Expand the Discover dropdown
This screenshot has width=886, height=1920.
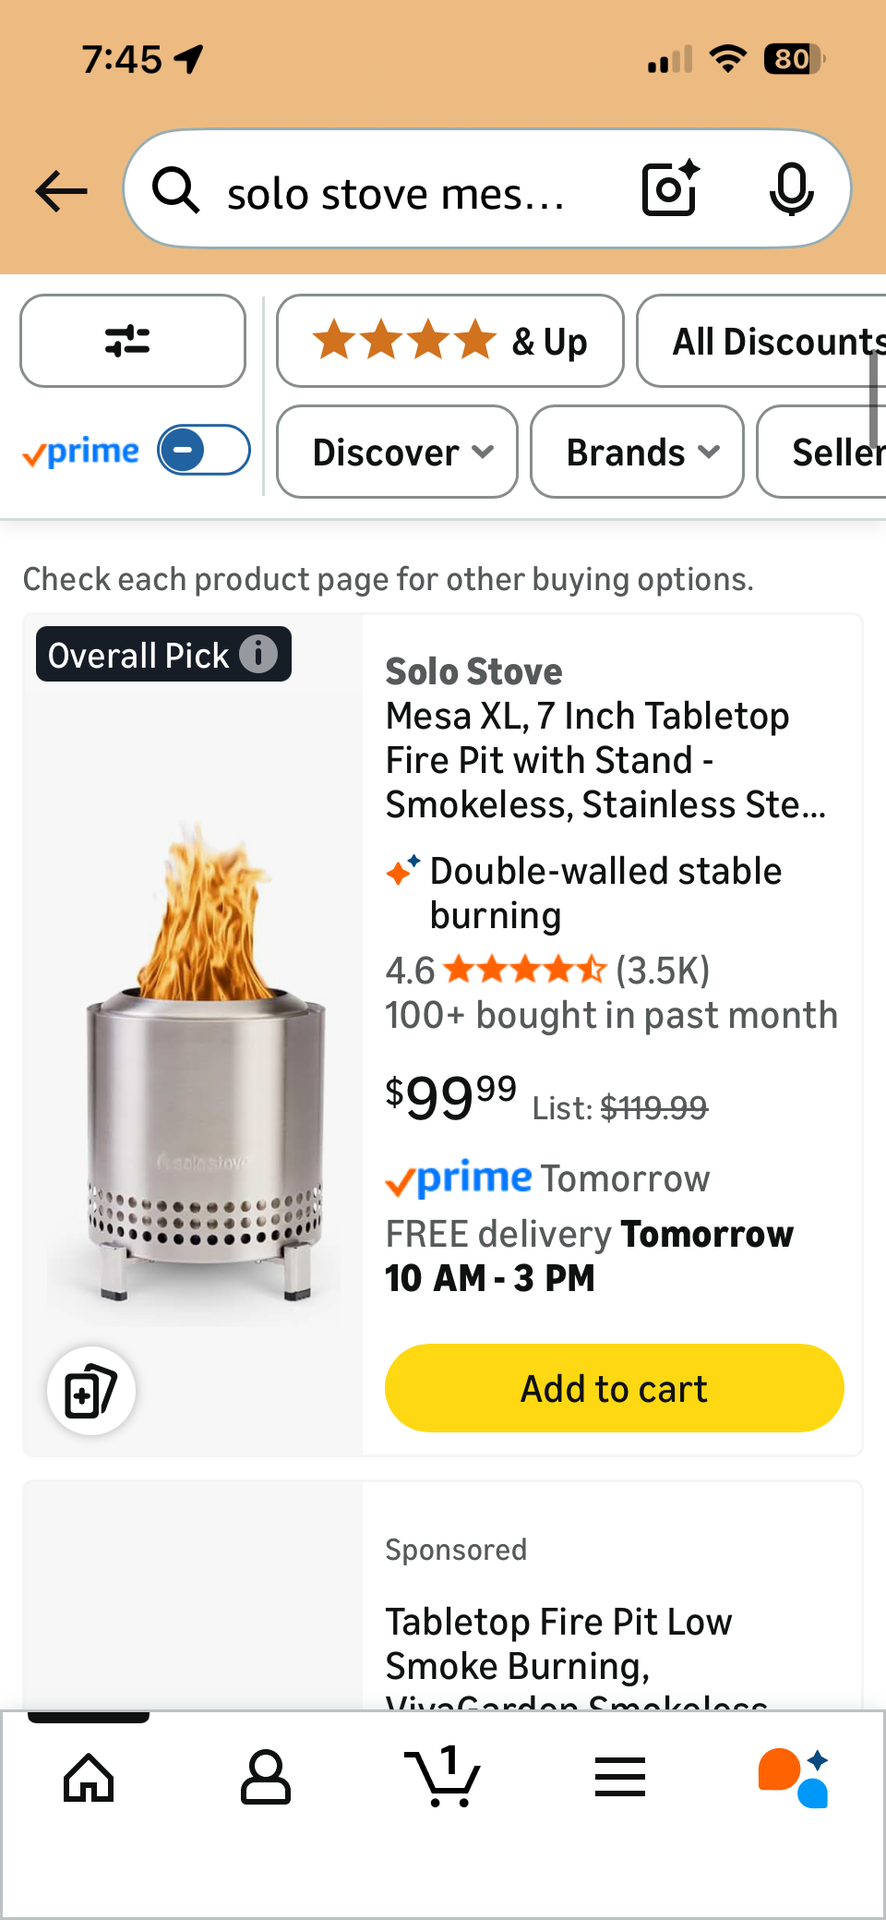point(397,452)
